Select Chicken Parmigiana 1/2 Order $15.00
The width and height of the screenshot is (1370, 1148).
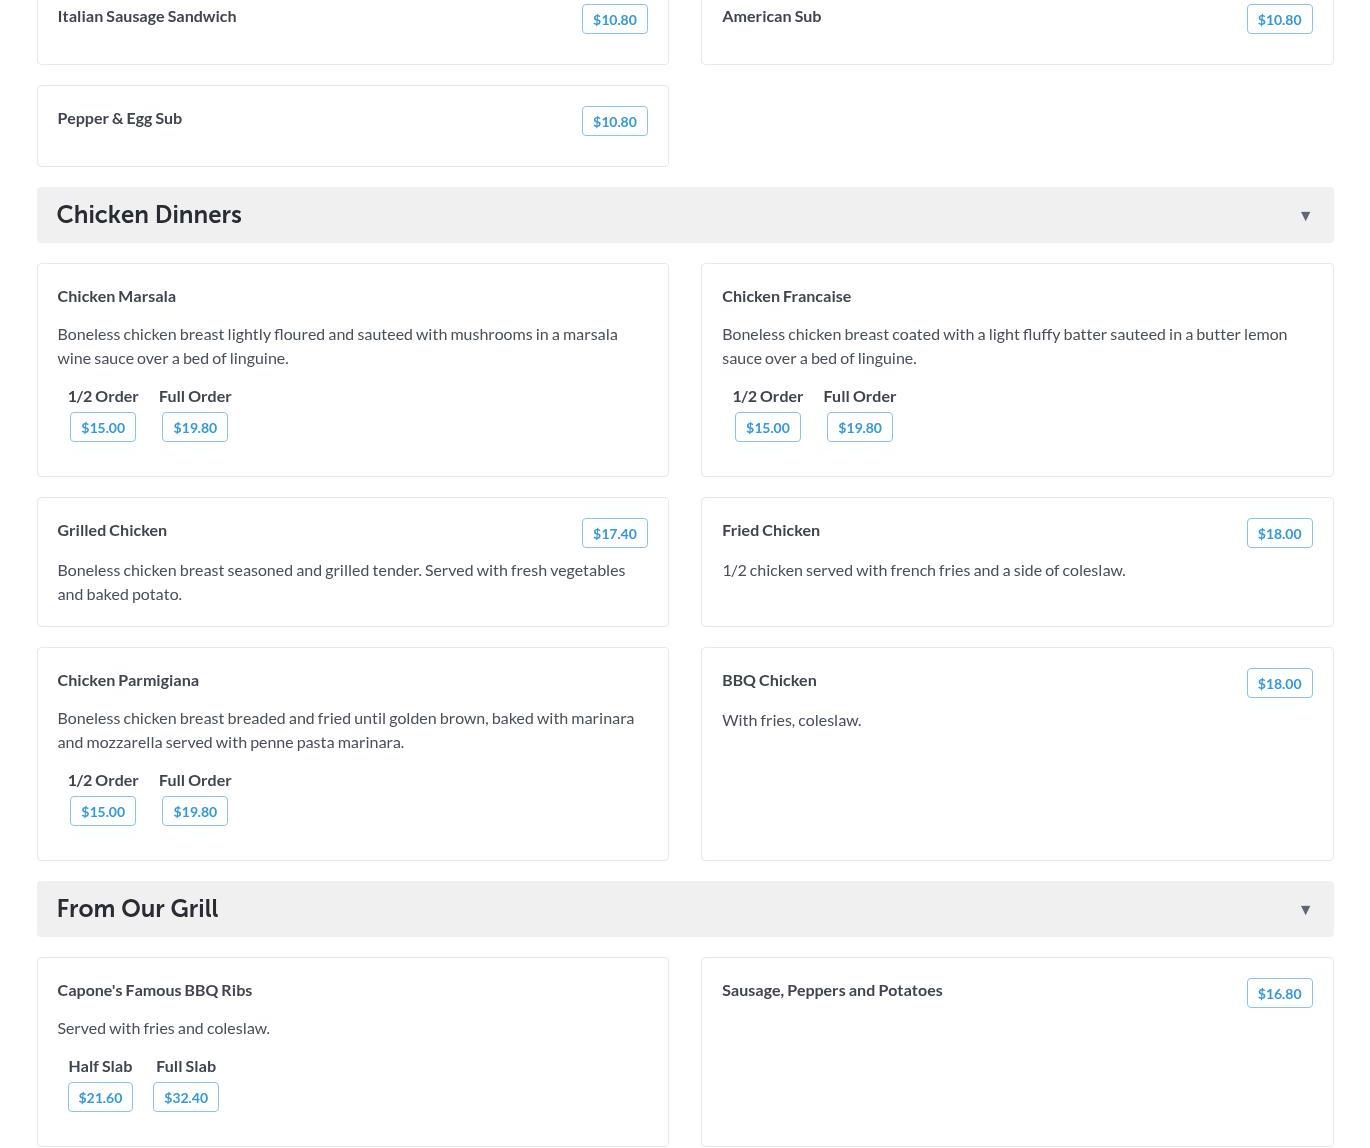pos(103,812)
